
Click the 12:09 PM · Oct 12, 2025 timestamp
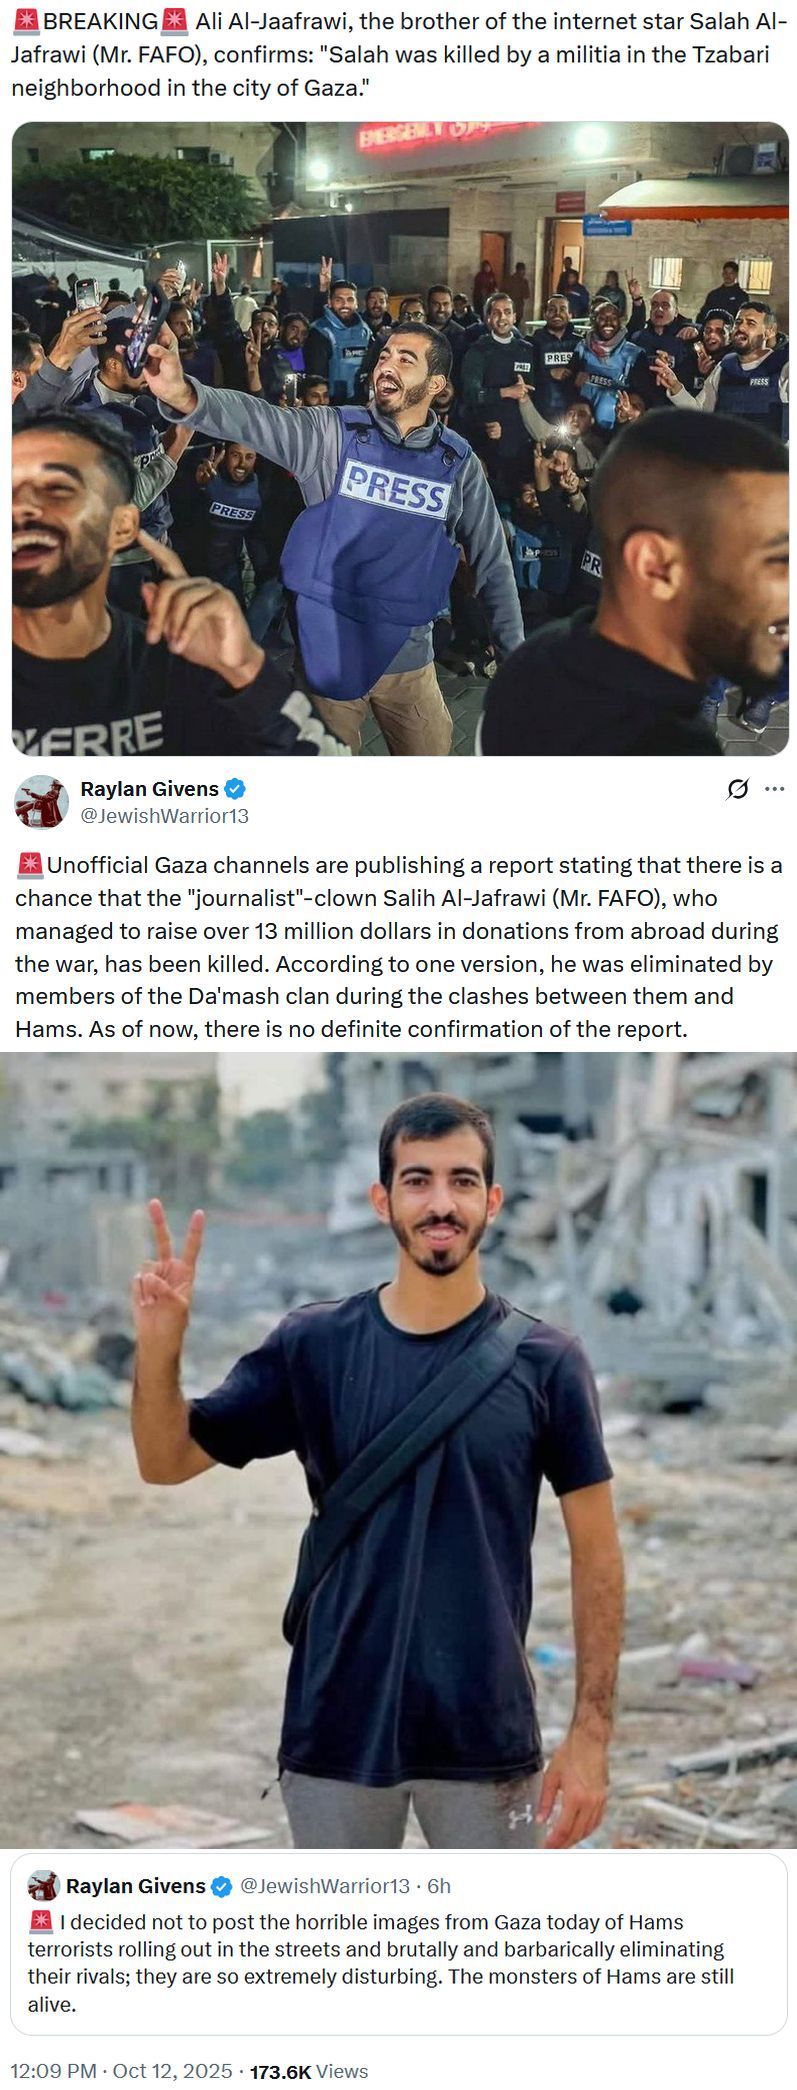coord(121,2071)
